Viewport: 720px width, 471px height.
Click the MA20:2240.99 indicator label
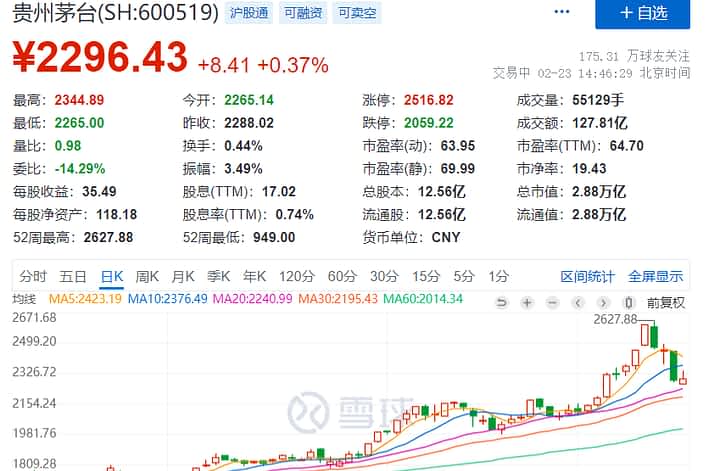coord(253,299)
